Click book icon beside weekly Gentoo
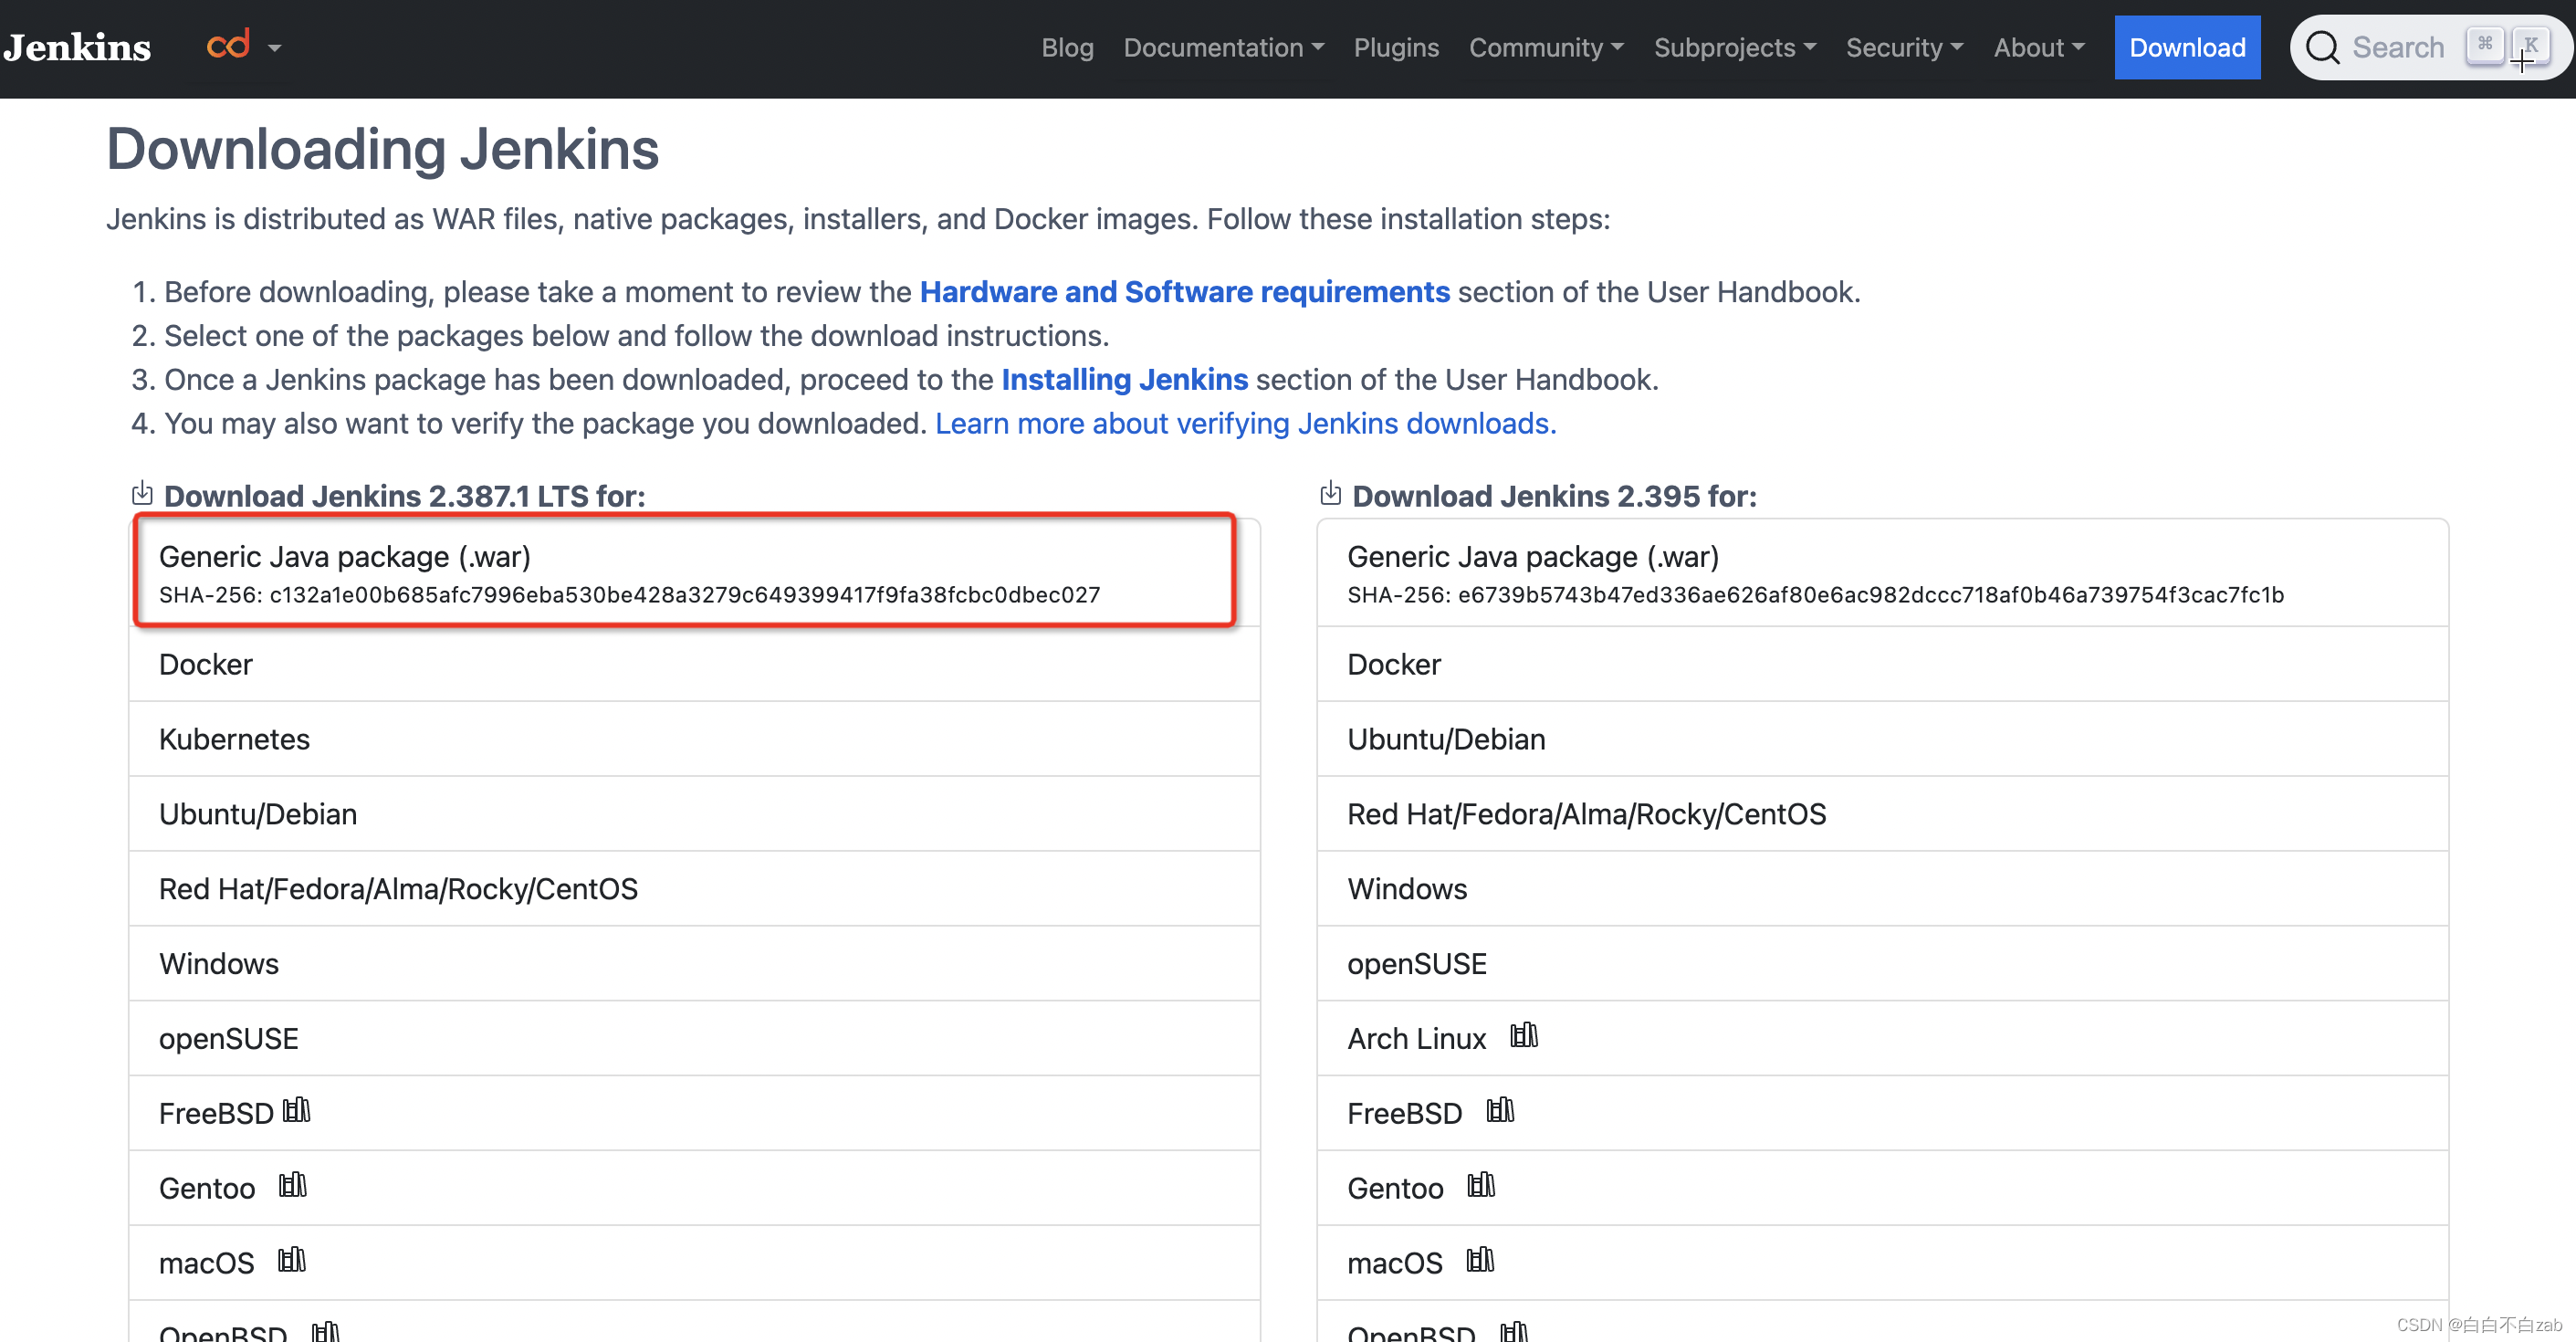The width and height of the screenshot is (2576, 1342). click(x=1480, y=1186)
